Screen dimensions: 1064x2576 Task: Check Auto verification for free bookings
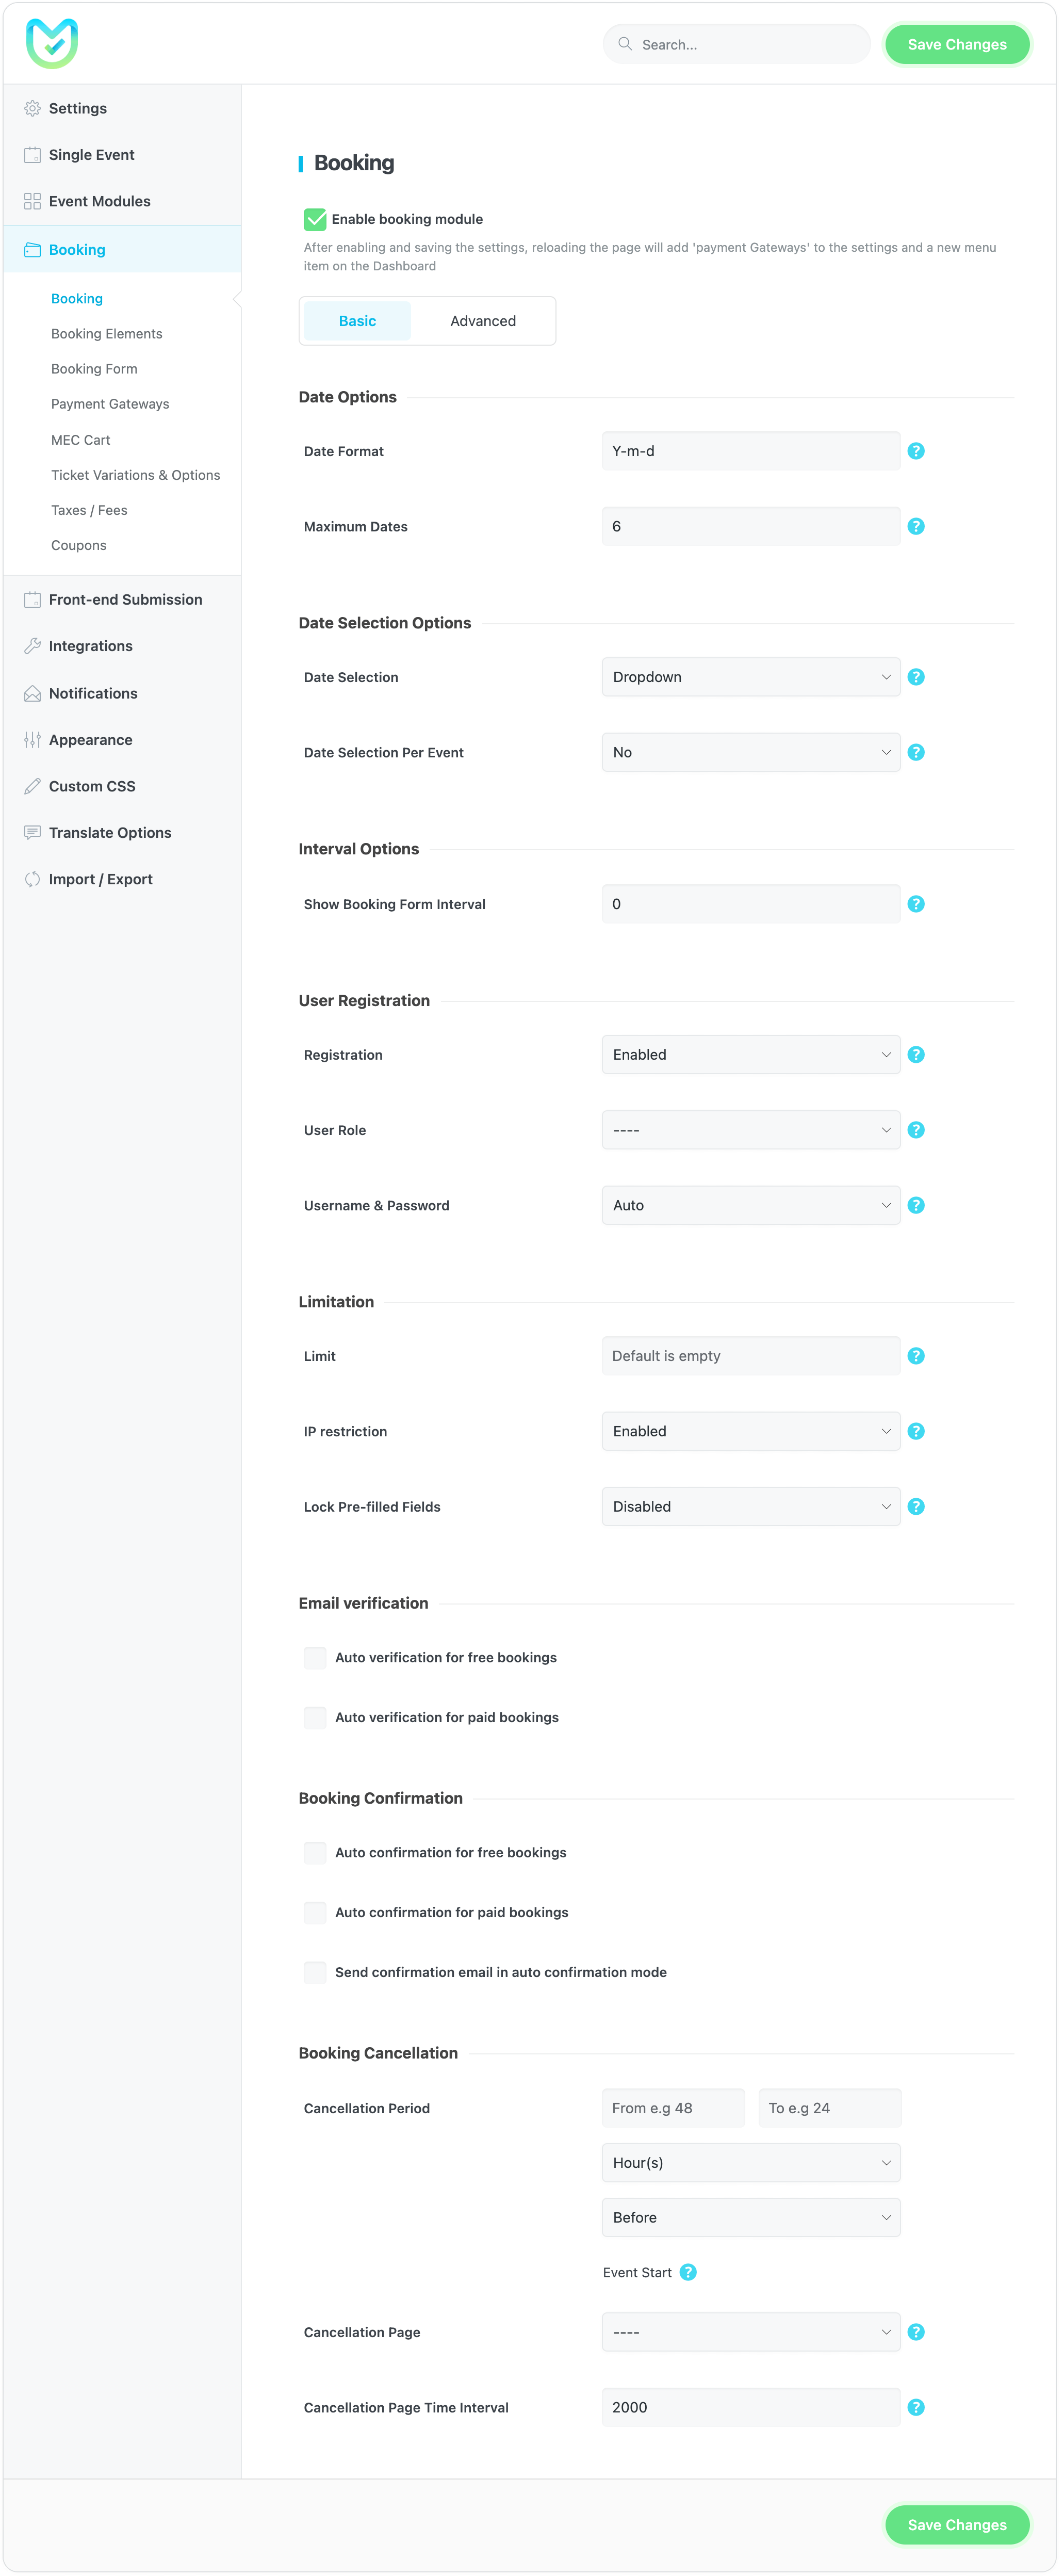[315, 1657]
